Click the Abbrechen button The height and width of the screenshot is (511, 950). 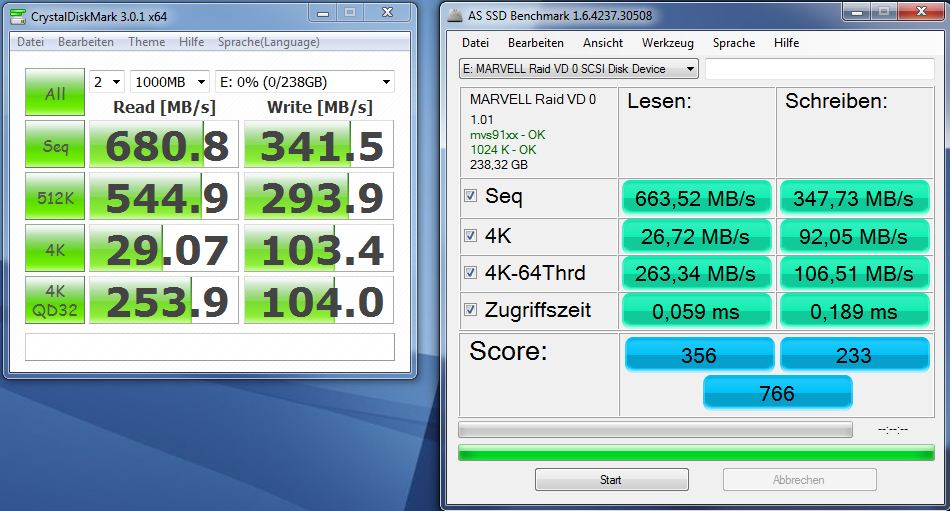point(799,479)
